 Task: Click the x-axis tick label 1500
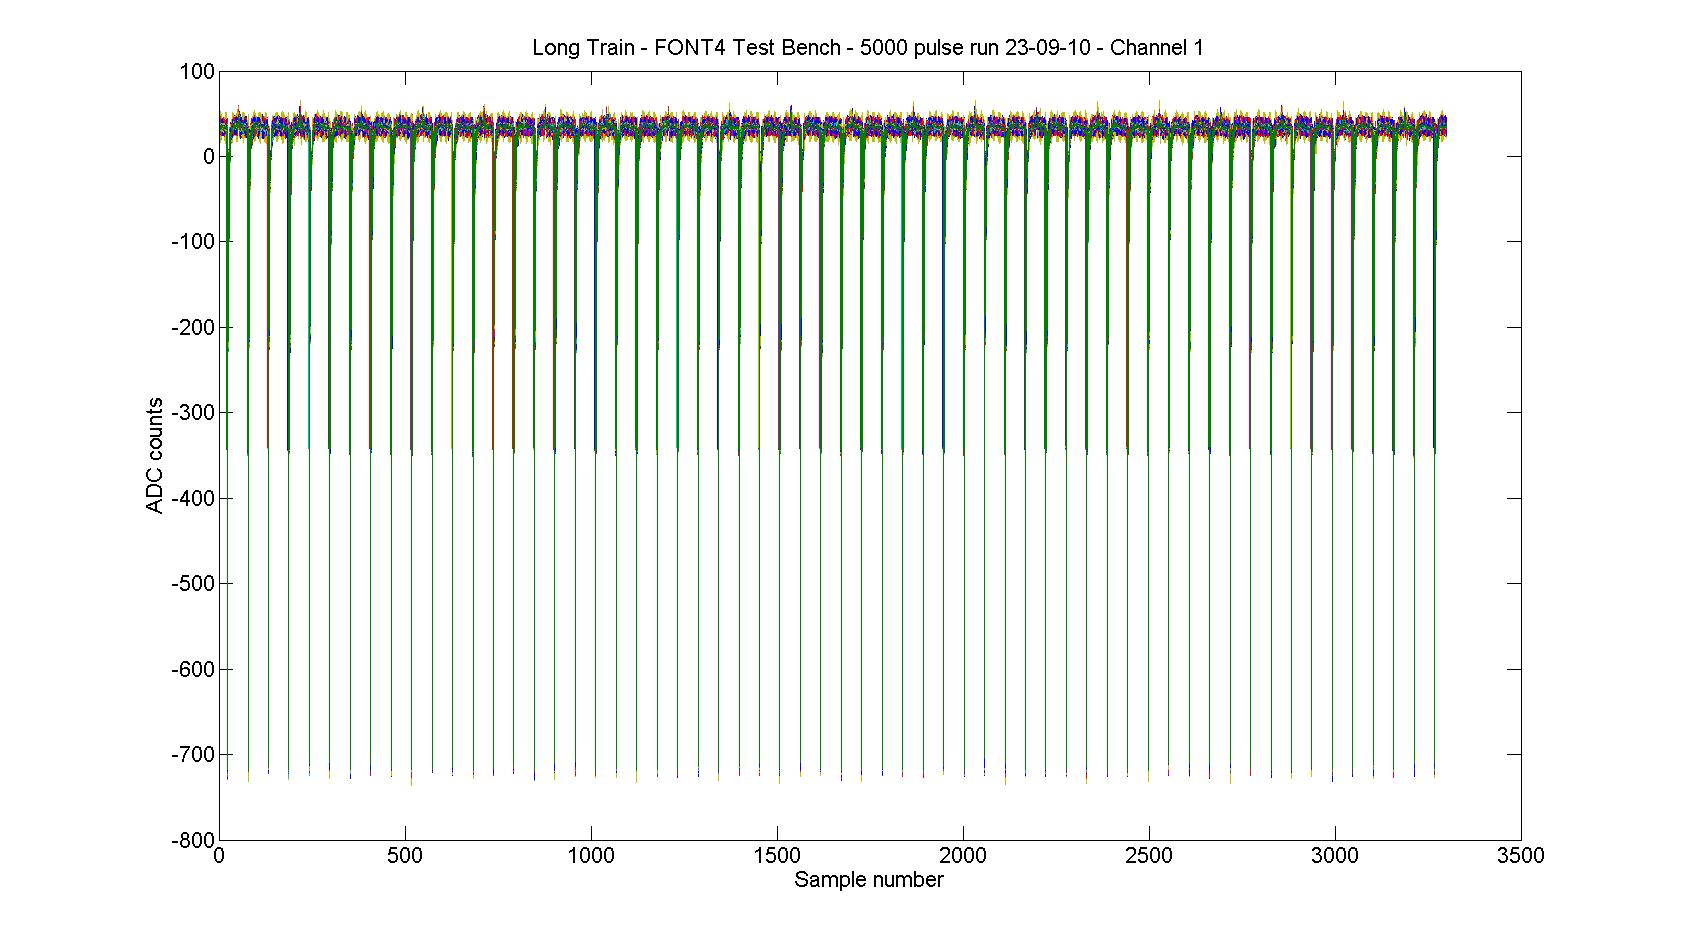[777, 856]
